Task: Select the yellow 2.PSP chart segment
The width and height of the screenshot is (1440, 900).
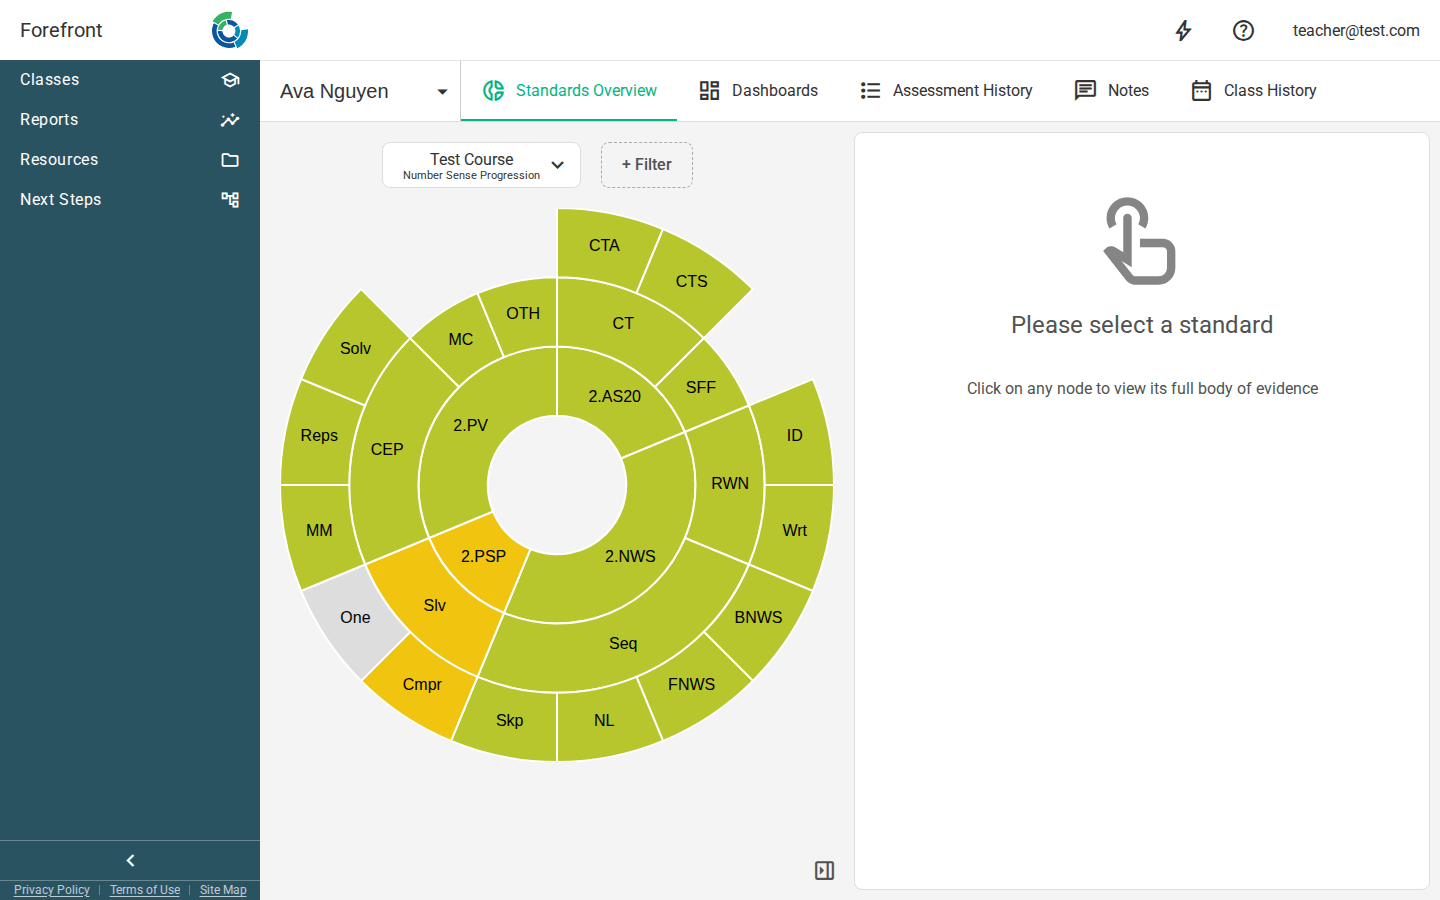Action: tap(482, 558)
